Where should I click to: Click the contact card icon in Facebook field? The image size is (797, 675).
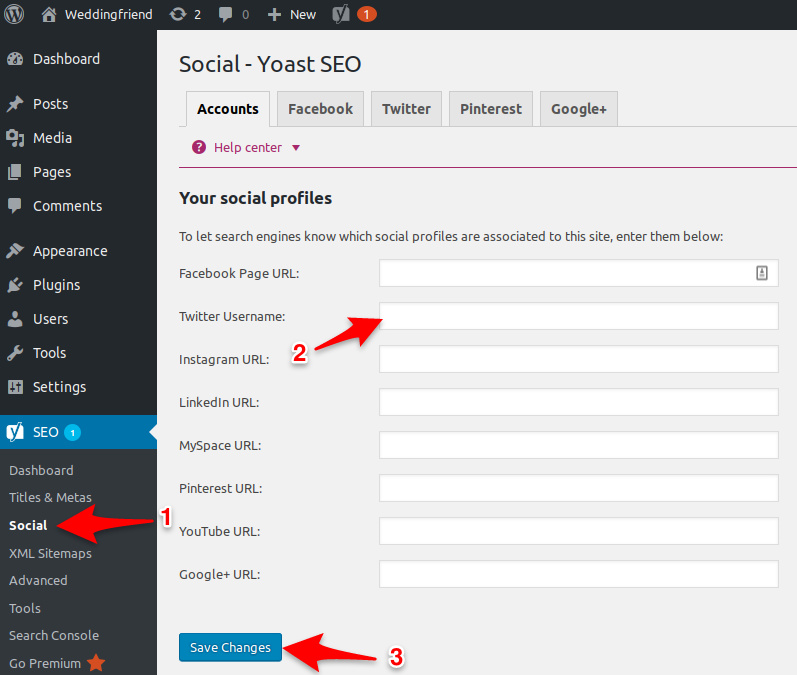click(761, 273)
